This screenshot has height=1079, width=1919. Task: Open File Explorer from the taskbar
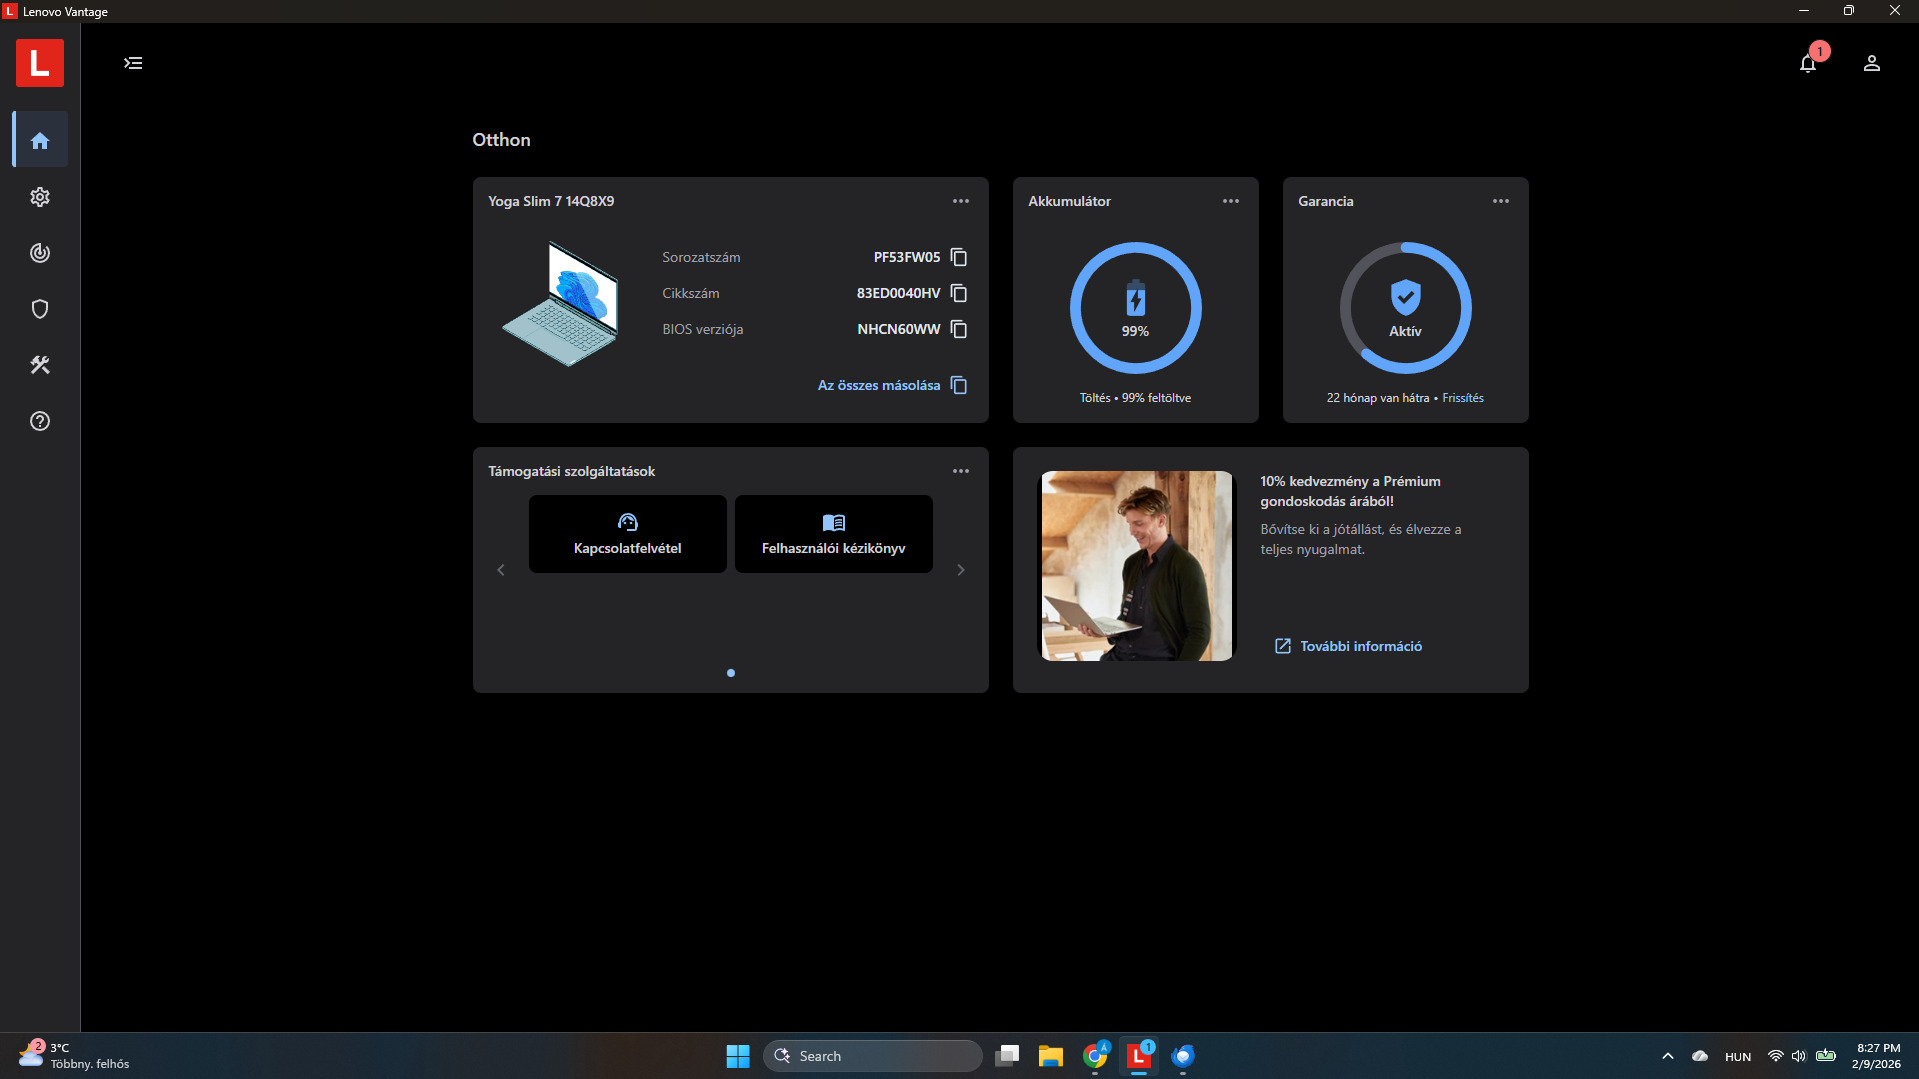(1051, 1056)
